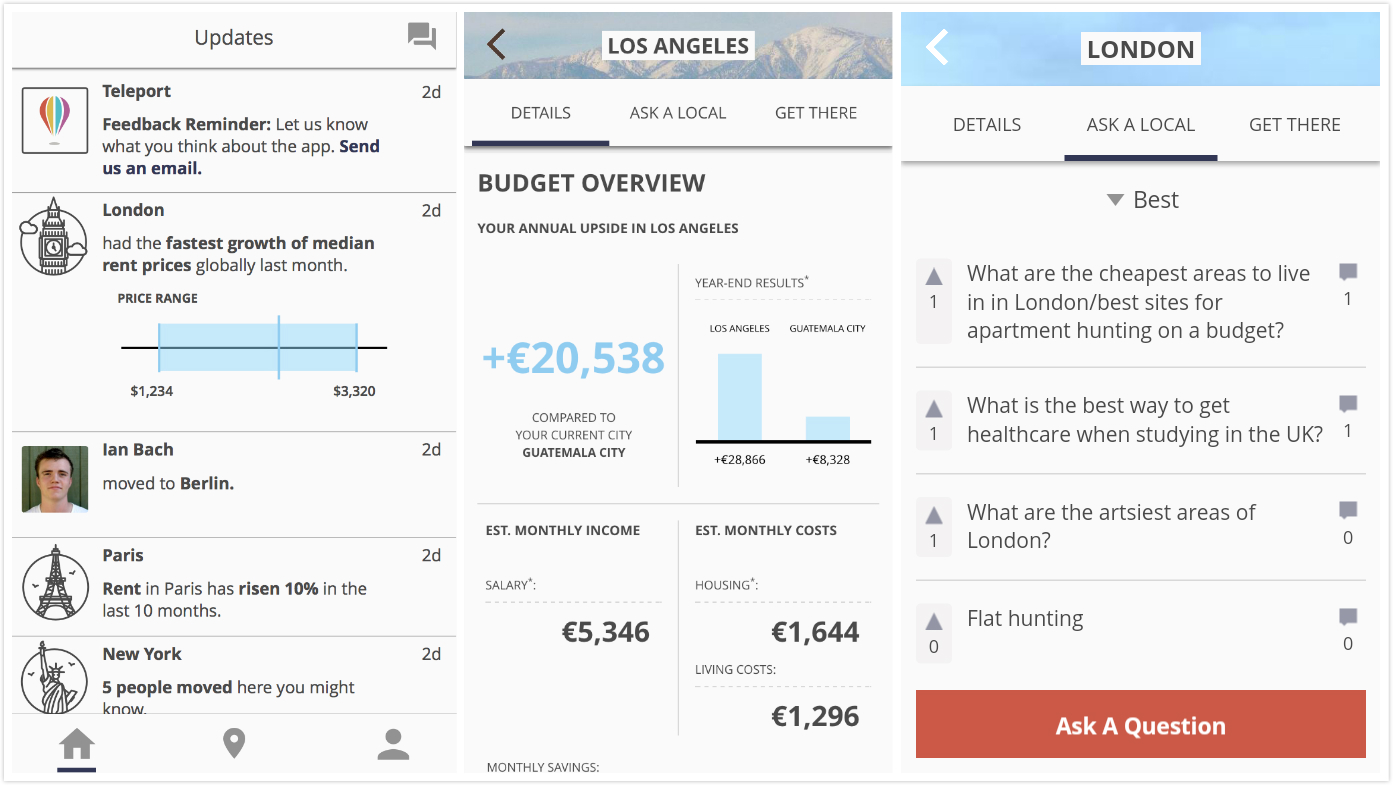Click the London price range bar
The height and width of the screenshot is (785, 1393).
[x=258, y=347]
